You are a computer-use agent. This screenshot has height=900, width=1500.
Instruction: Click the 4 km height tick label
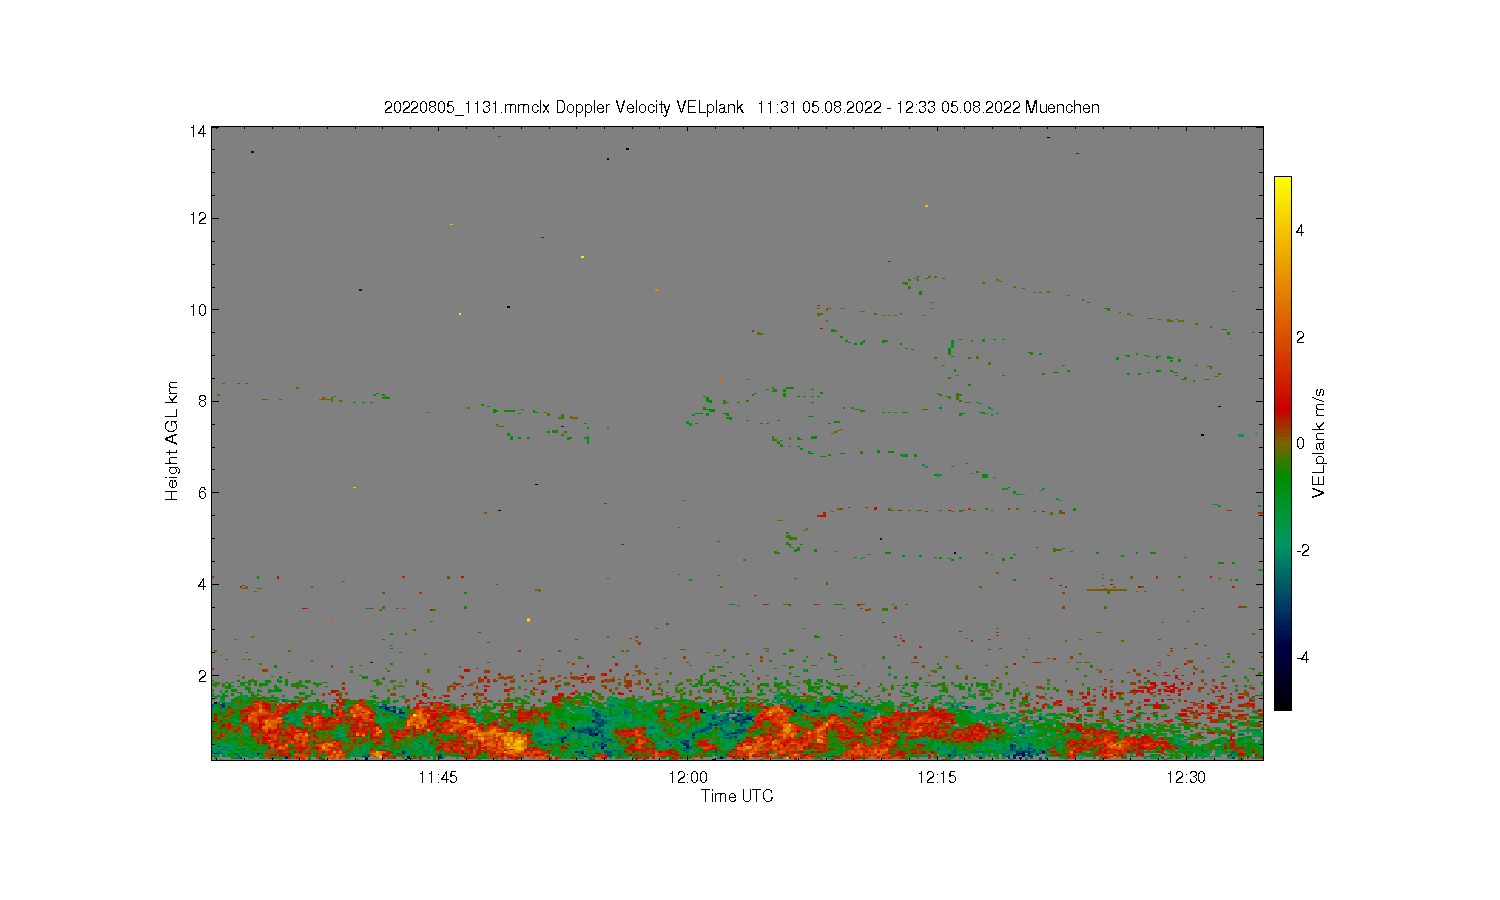coord(202,584)
